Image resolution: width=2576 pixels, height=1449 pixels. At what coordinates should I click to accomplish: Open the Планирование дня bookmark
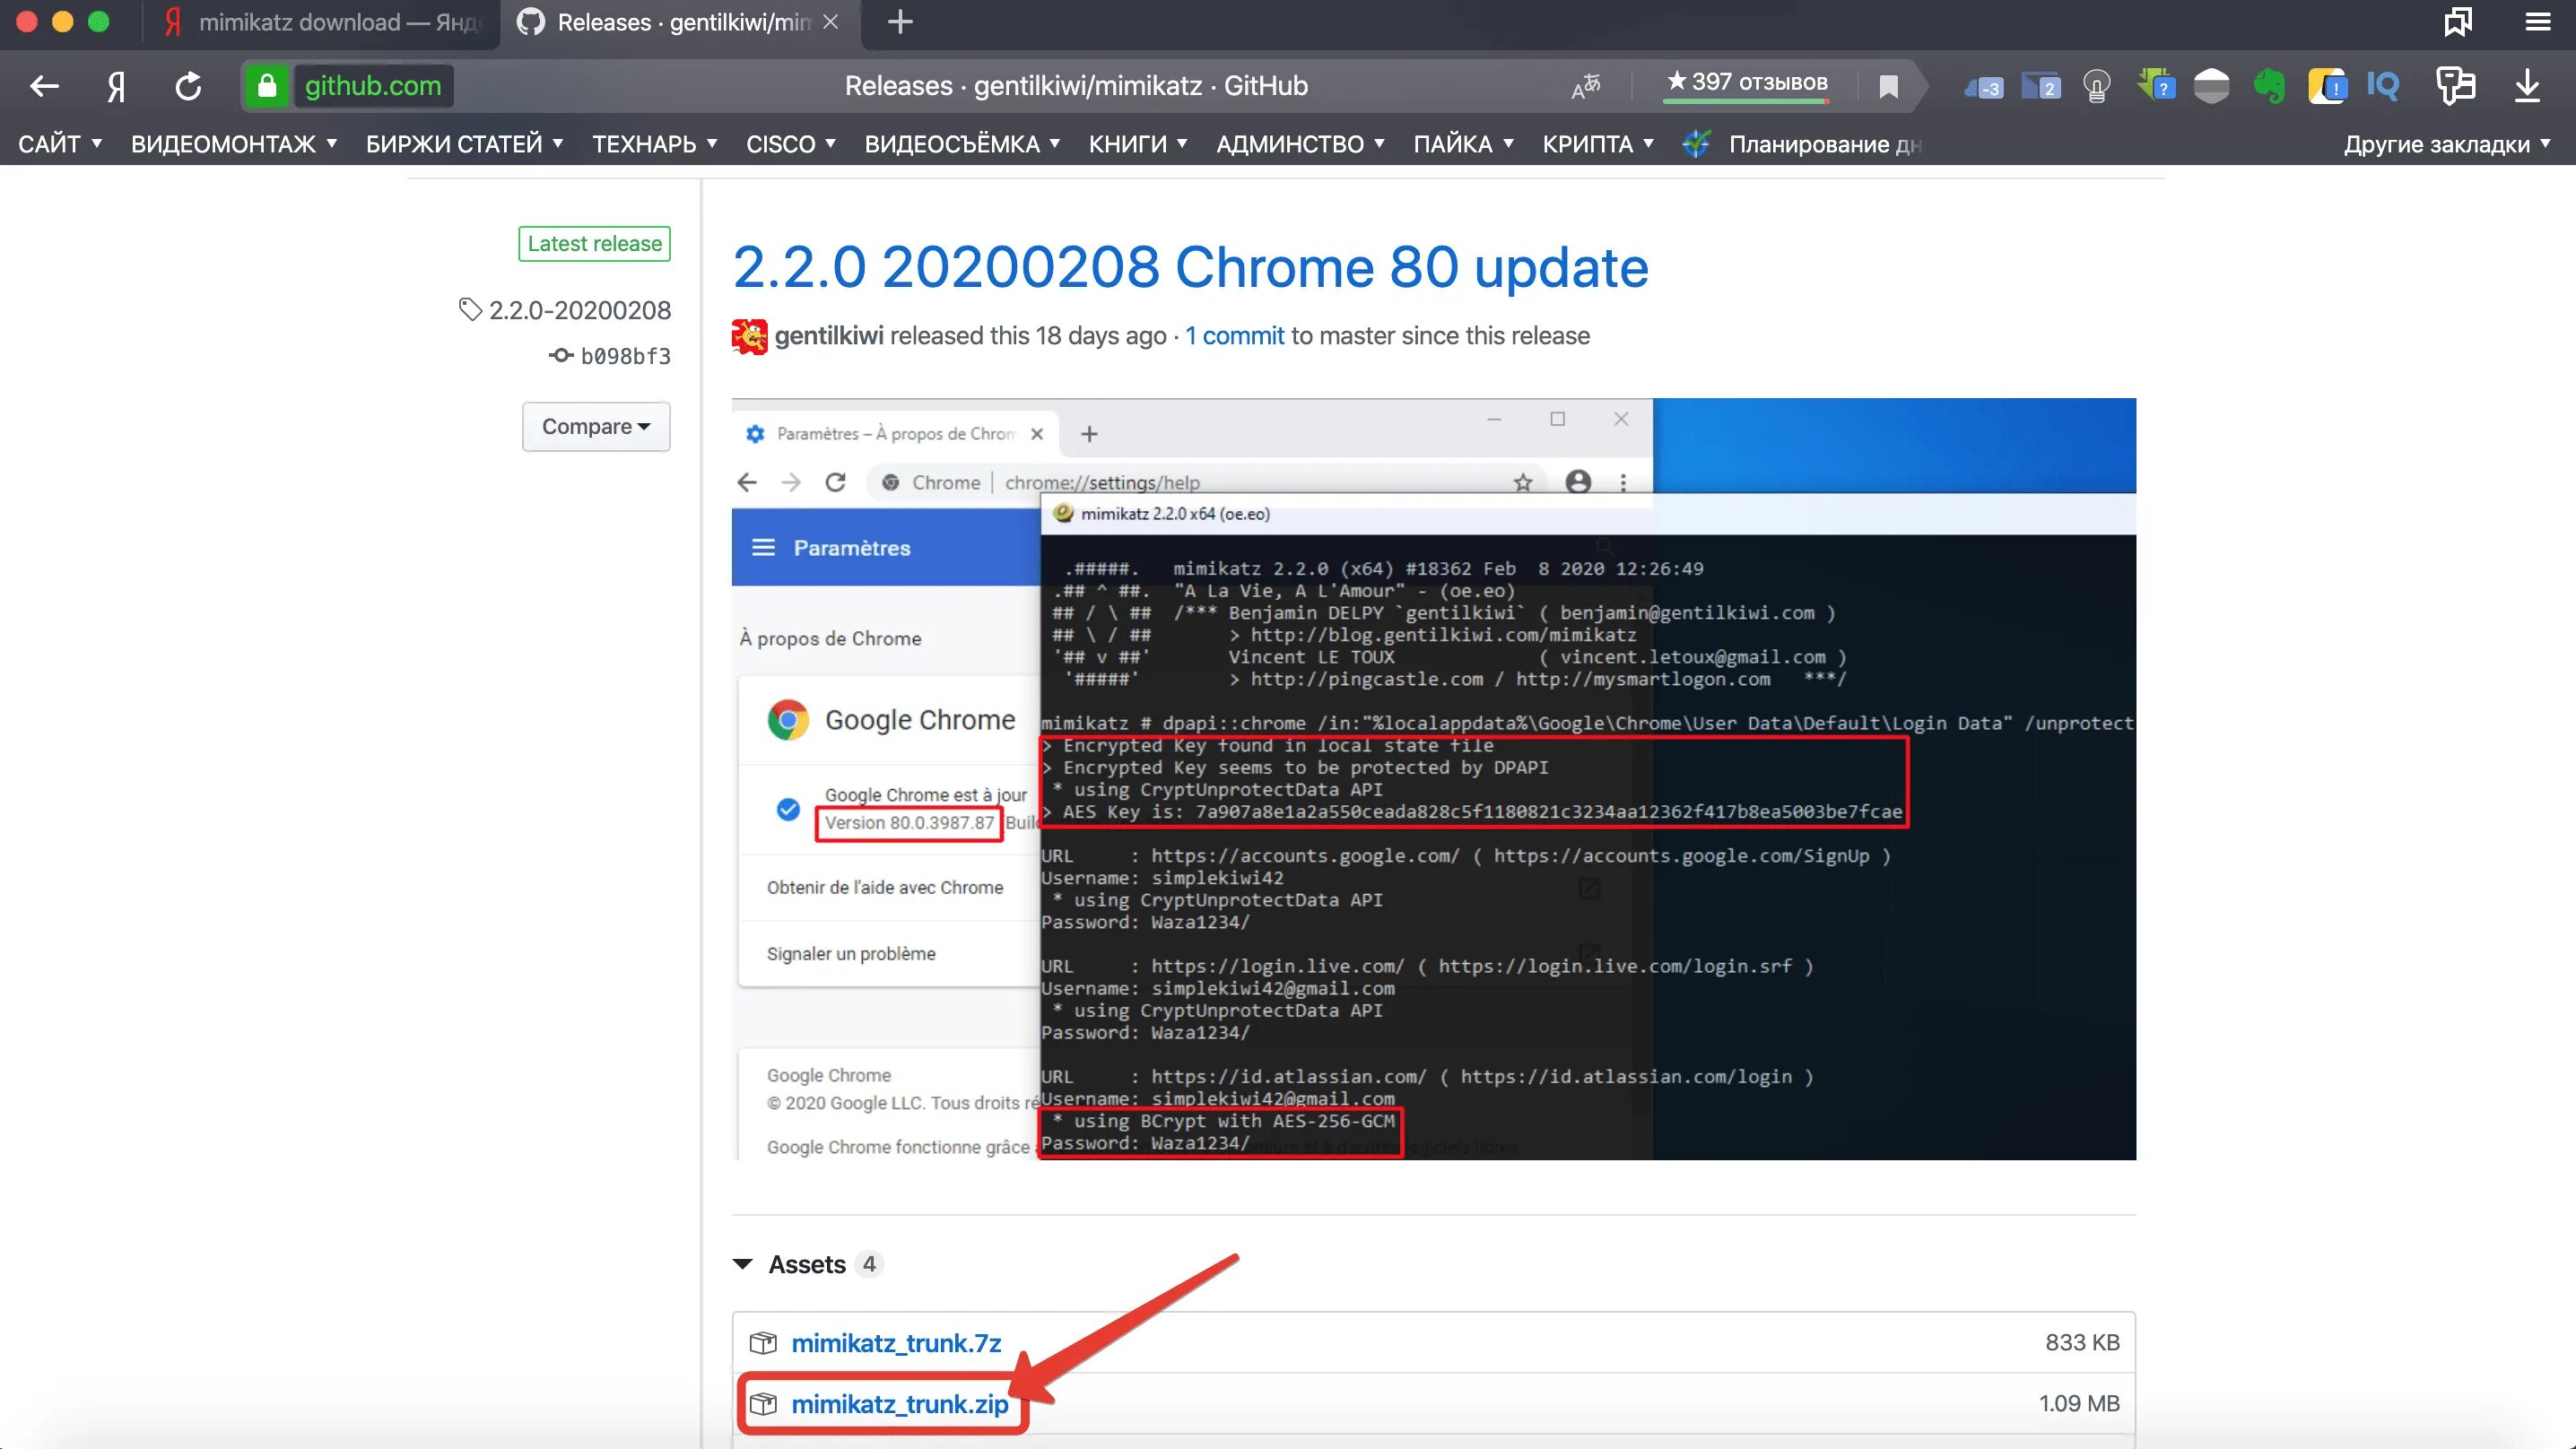(x=1802, y=144)
